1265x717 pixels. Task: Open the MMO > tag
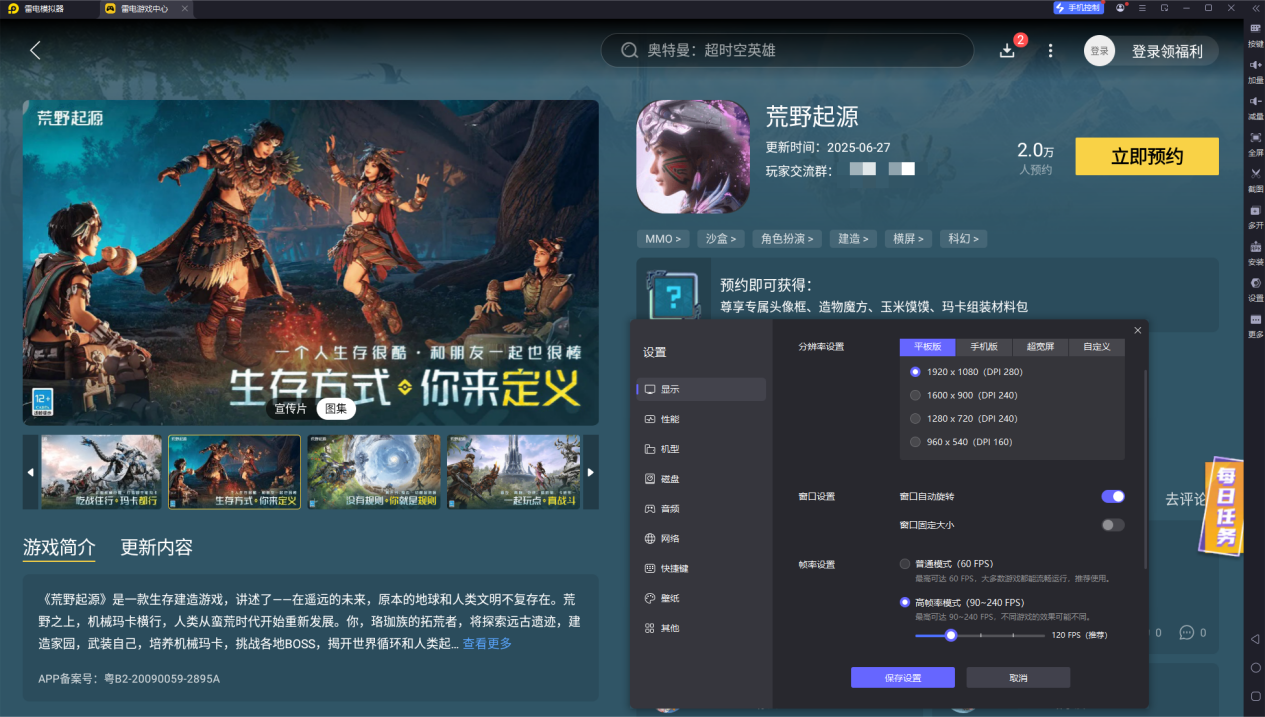(x=664, y=239)
